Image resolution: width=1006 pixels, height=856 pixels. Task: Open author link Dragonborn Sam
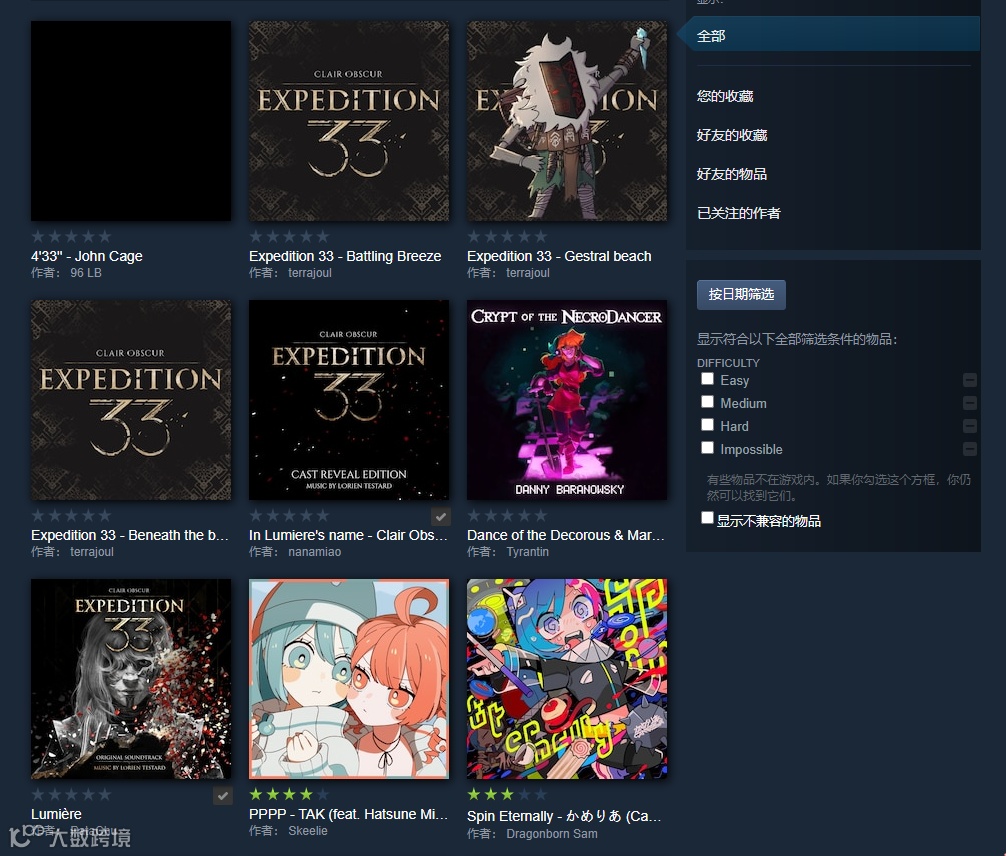[x=552, y=834]
